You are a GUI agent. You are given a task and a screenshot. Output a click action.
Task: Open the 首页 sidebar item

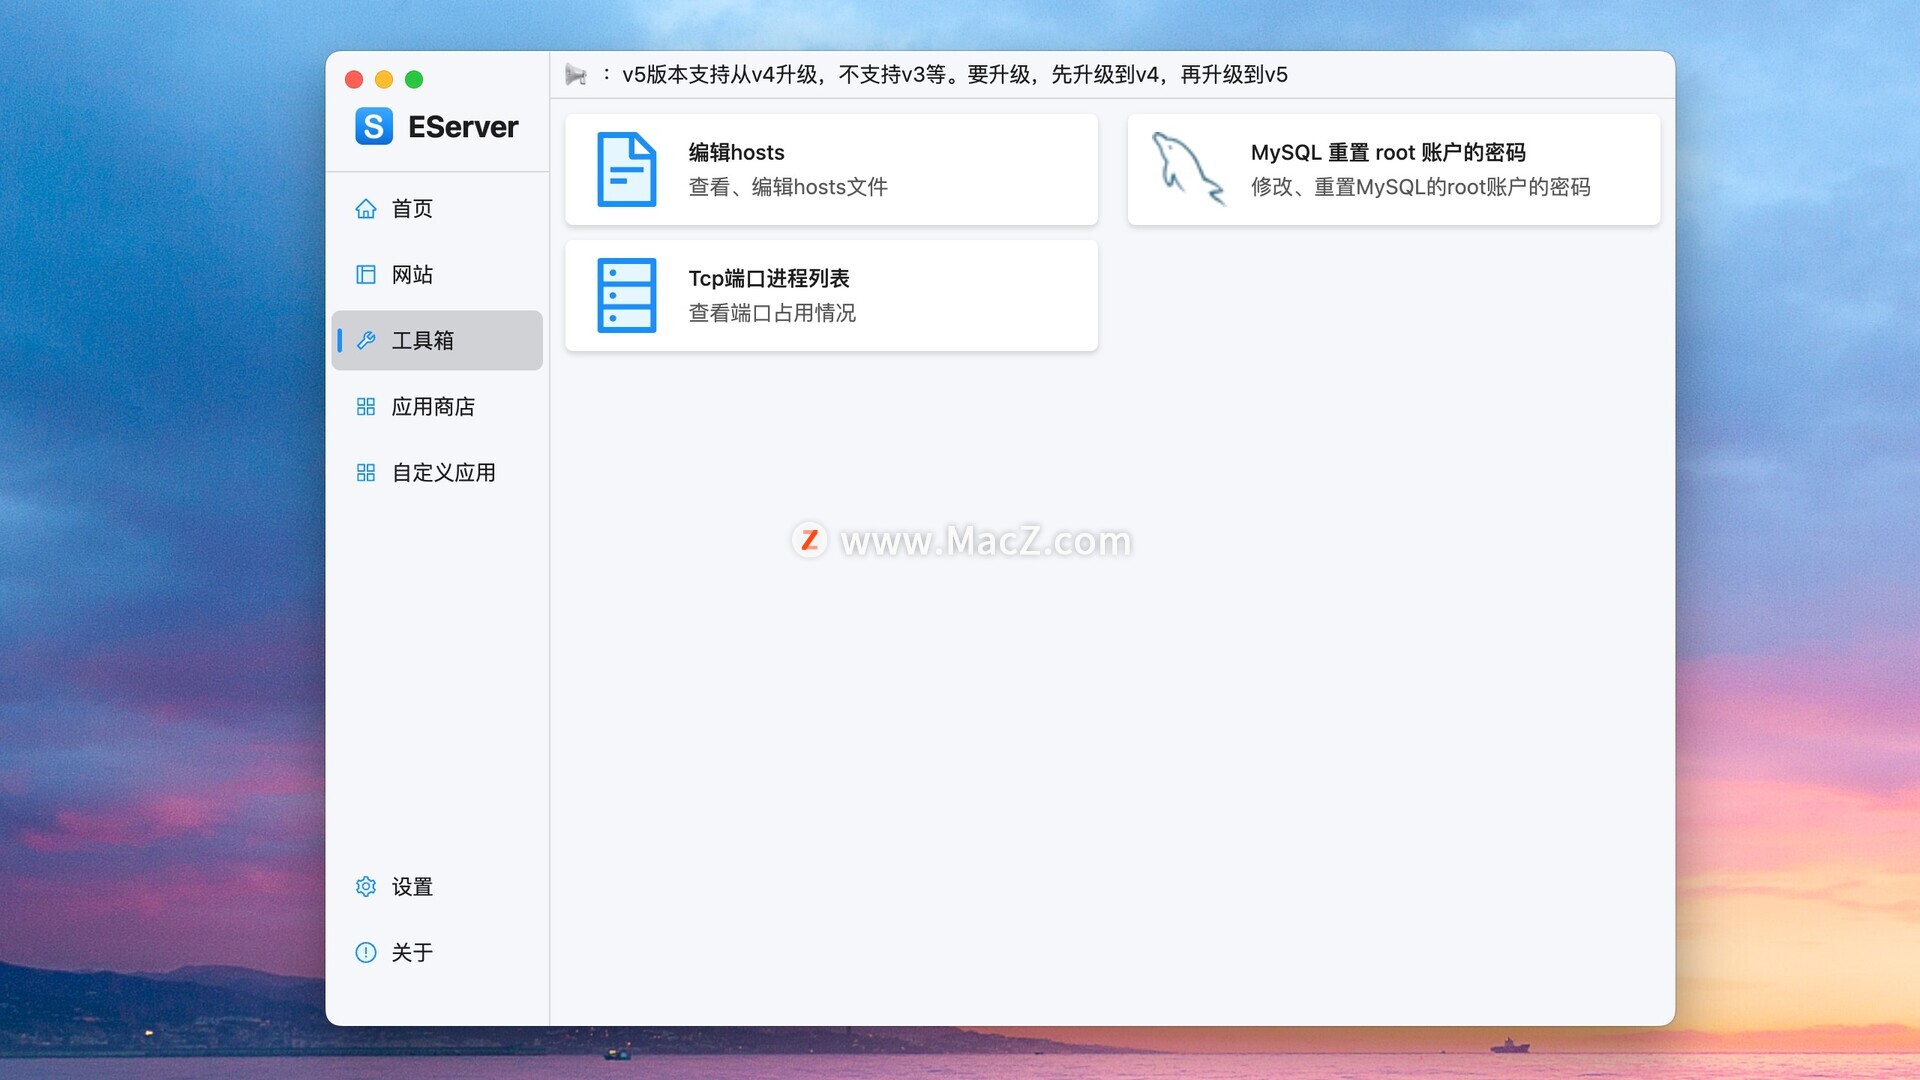pyautogui.click(x=412, y=208)
